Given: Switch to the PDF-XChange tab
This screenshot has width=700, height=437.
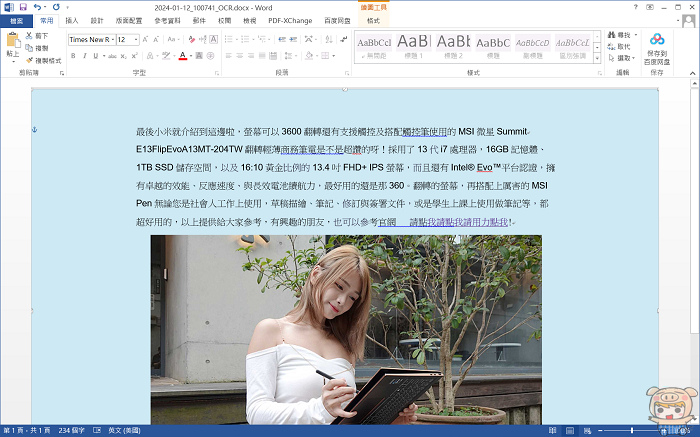Looking at the screenshot, I should (290, 21).
